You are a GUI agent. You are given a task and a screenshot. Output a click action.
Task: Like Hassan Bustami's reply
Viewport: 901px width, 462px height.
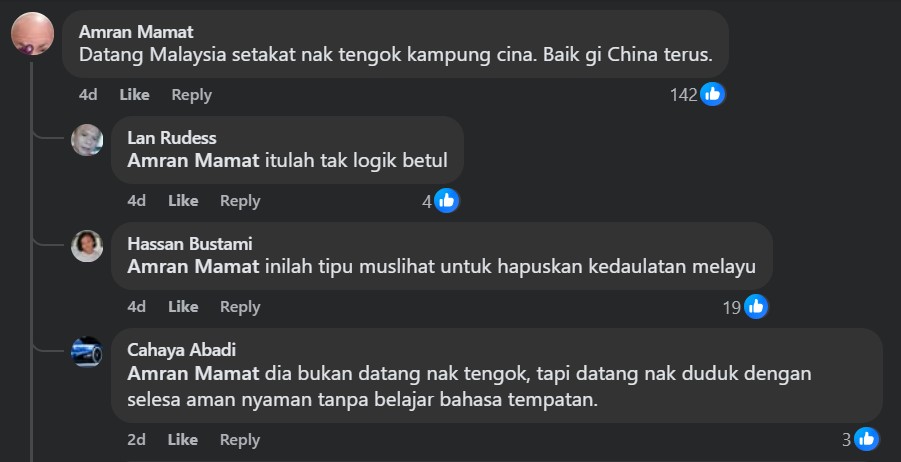coord(183,307)
